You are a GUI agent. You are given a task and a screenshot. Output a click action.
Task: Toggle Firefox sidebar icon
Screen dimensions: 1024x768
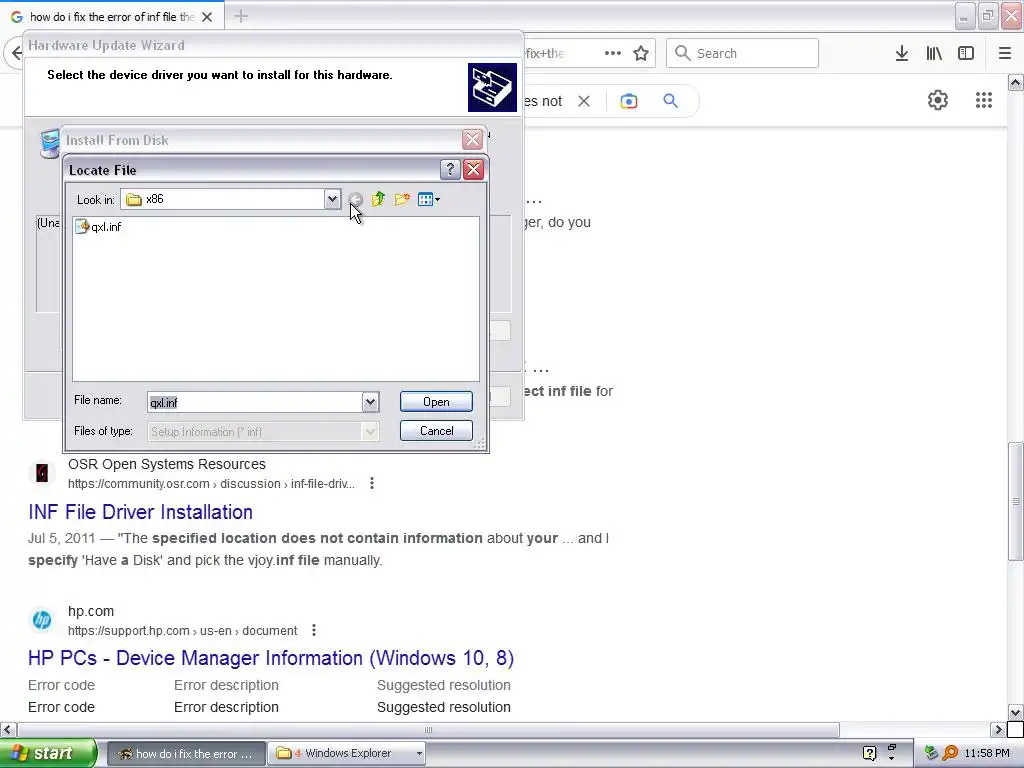(x=966, y=53)
